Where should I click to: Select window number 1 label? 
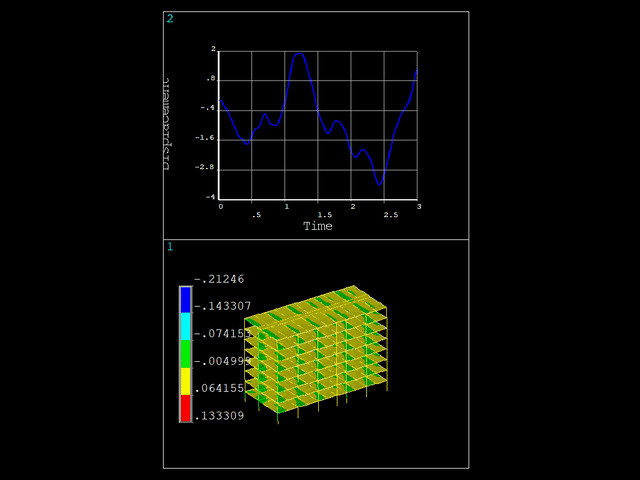point(170,246)
